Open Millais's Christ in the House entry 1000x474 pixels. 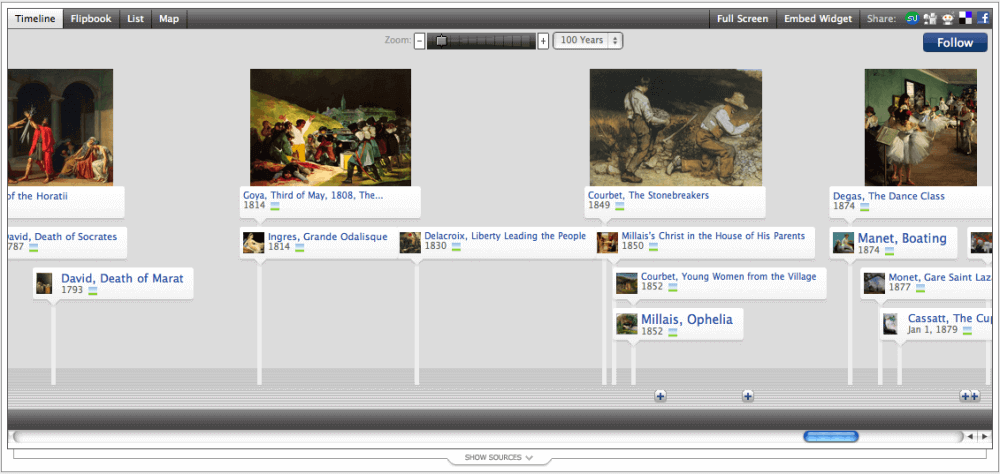point(713,236)
